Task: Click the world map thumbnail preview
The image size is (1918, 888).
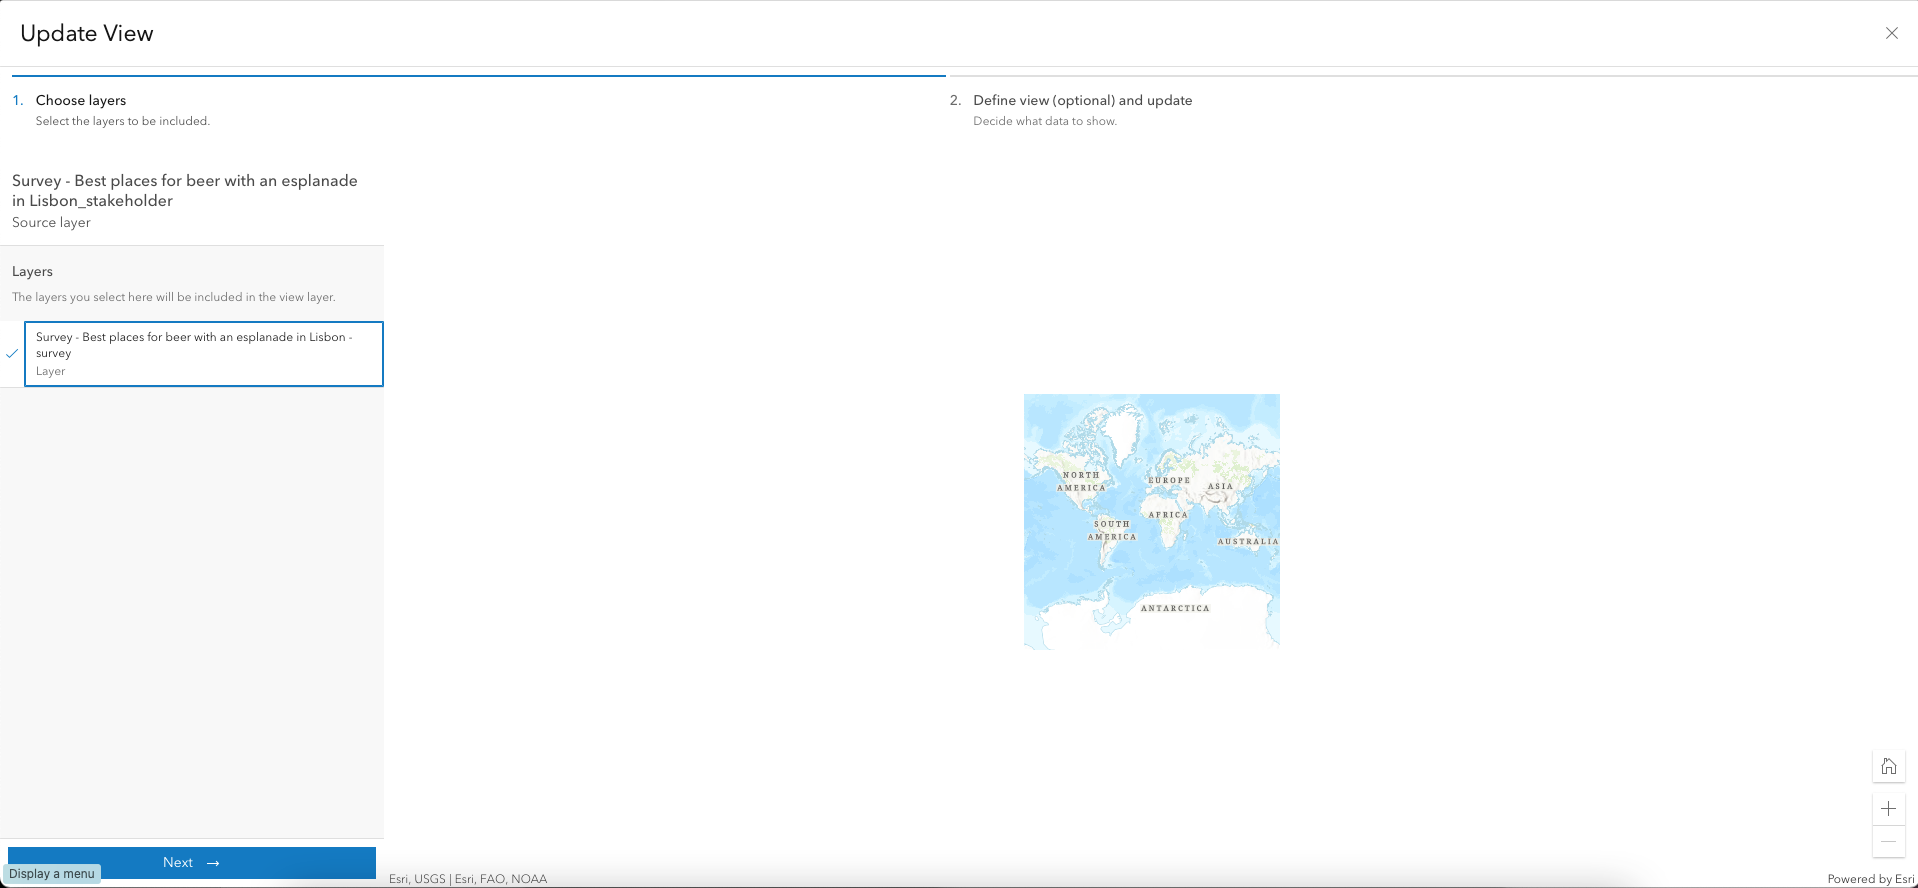Action: click(x=1152, y=522)
